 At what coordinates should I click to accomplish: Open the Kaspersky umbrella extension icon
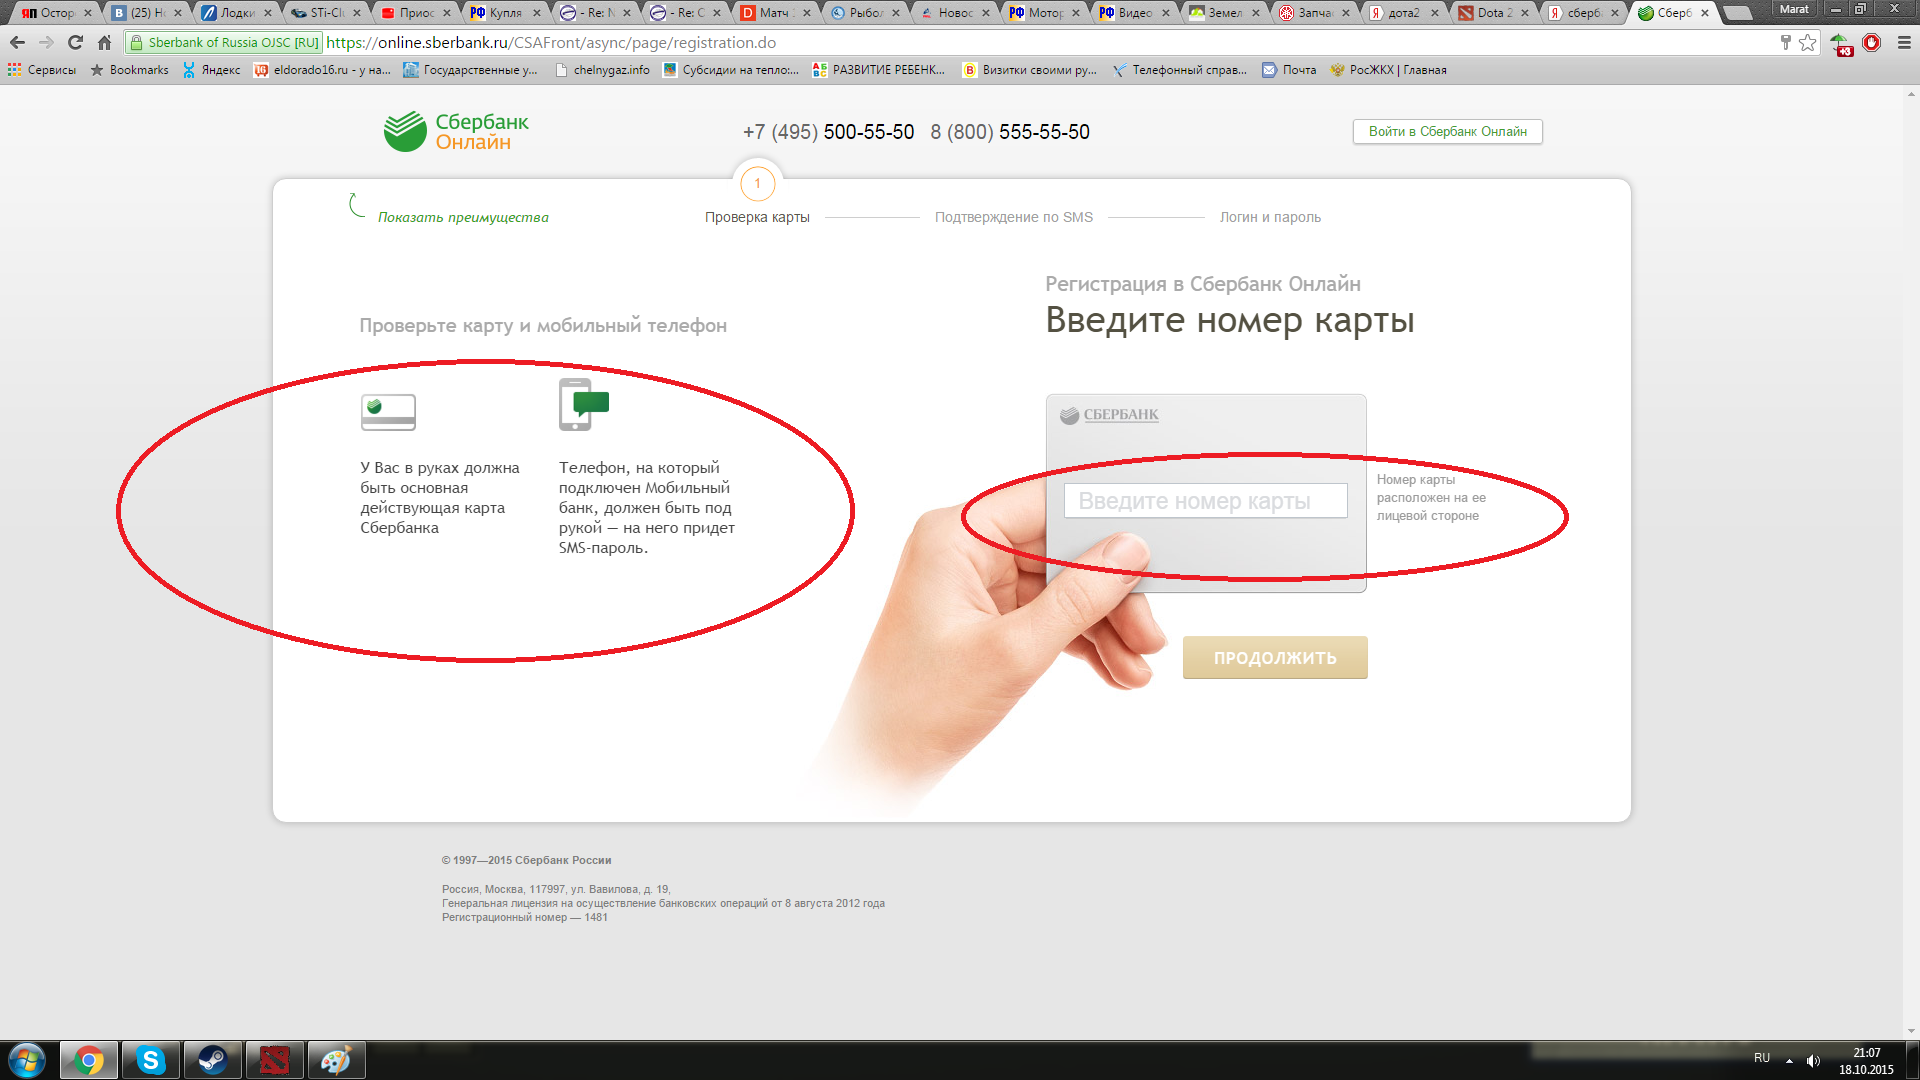coord(1841,44)
